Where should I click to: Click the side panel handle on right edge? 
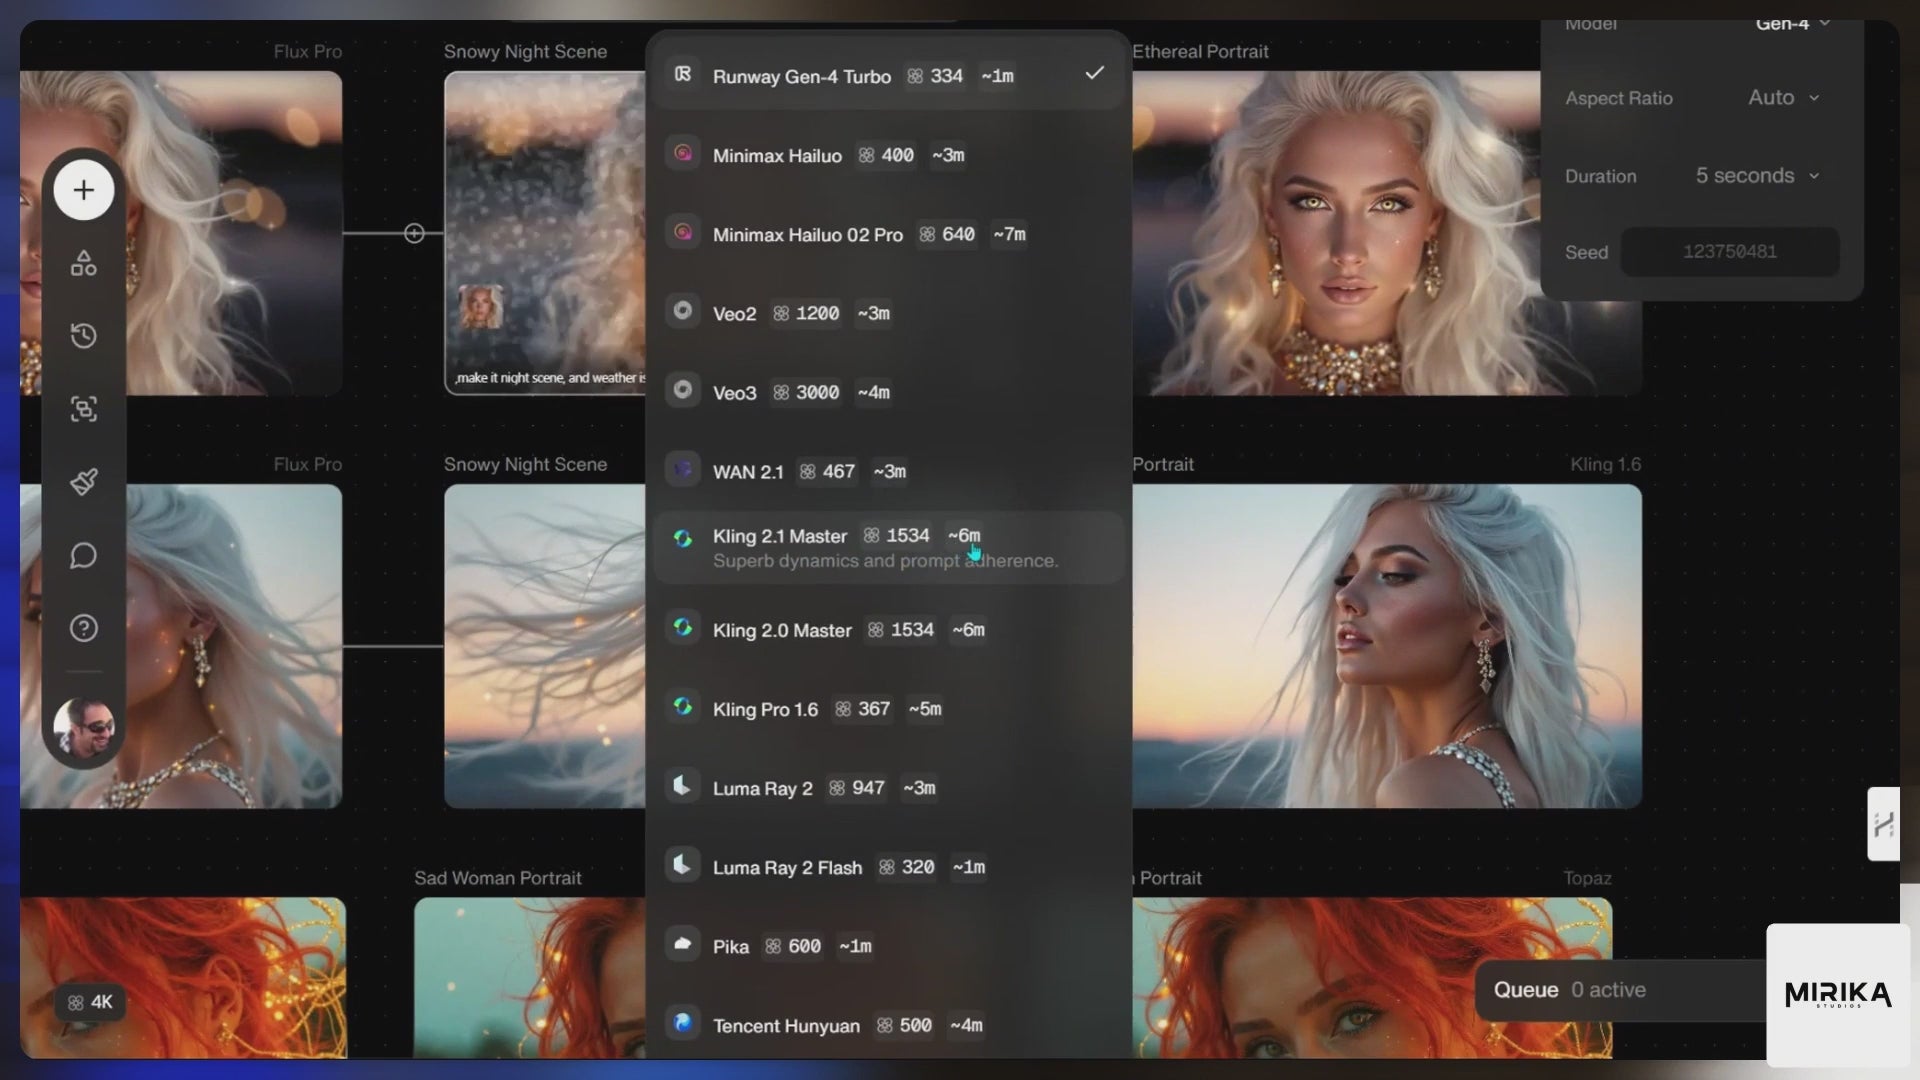1884,824
